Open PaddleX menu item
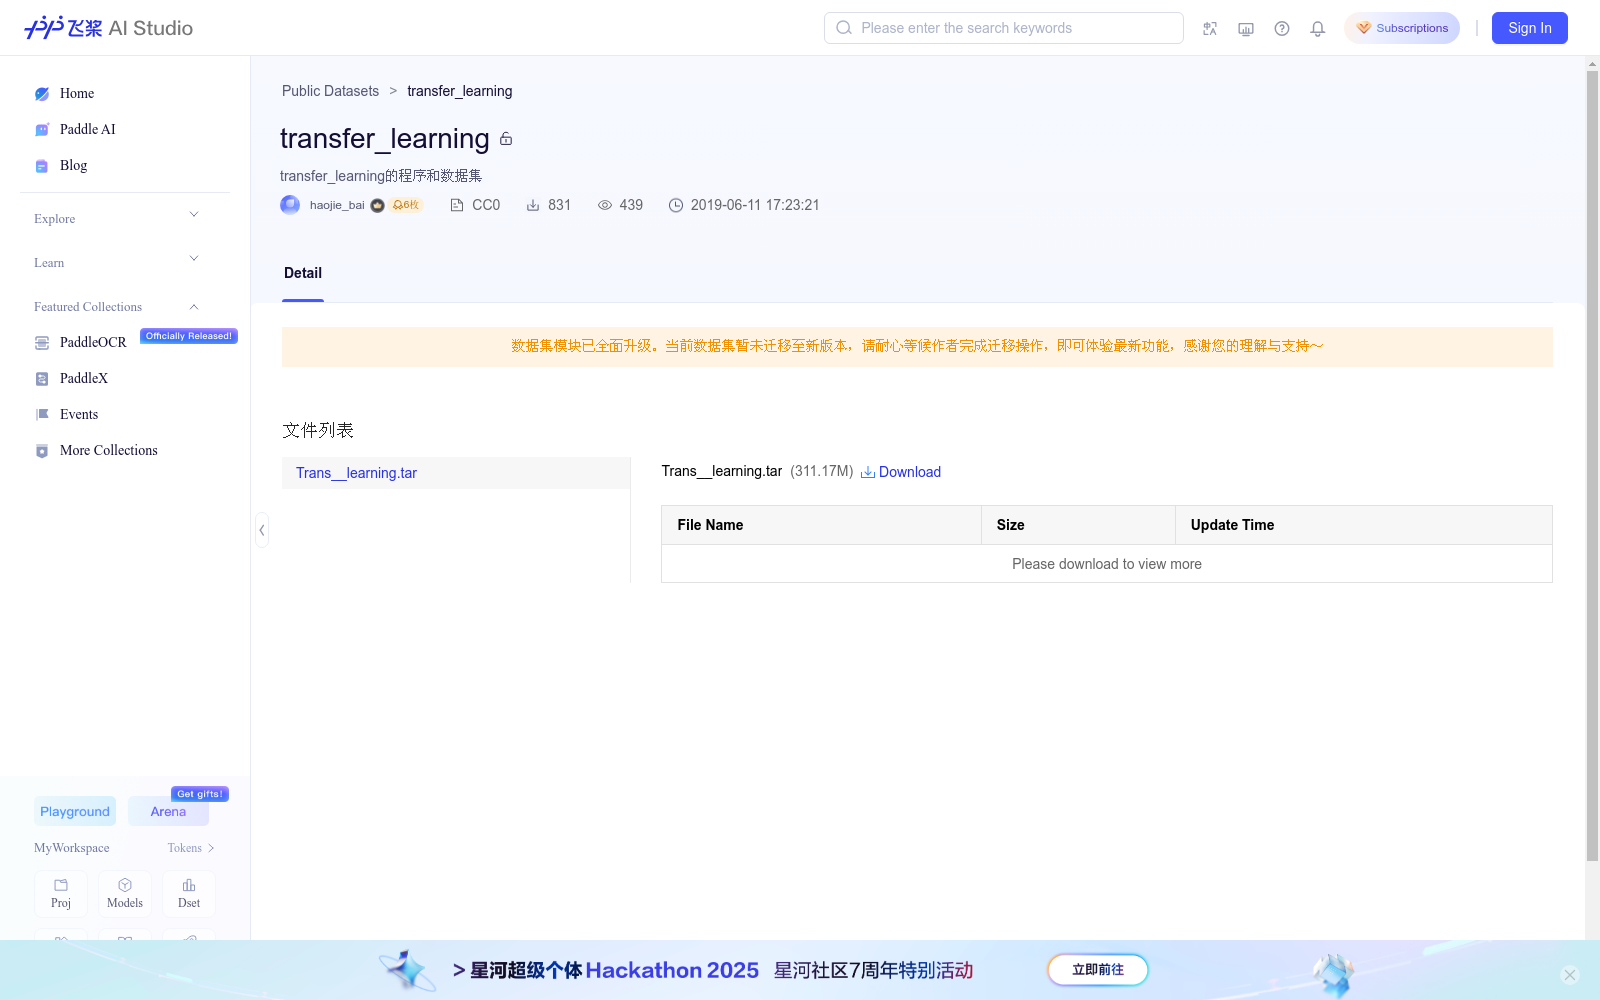The width and height of the screenshot is (1600, 1000). [84, 379]
